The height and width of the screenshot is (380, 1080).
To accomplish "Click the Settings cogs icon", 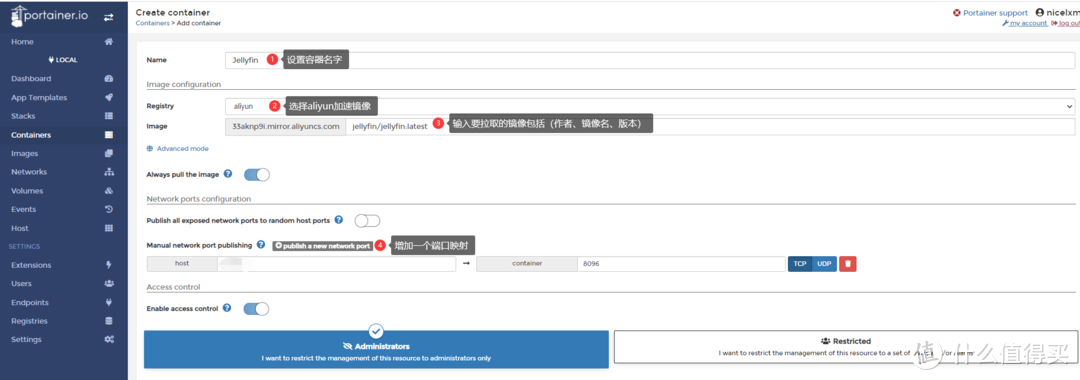I will (109, 339).
